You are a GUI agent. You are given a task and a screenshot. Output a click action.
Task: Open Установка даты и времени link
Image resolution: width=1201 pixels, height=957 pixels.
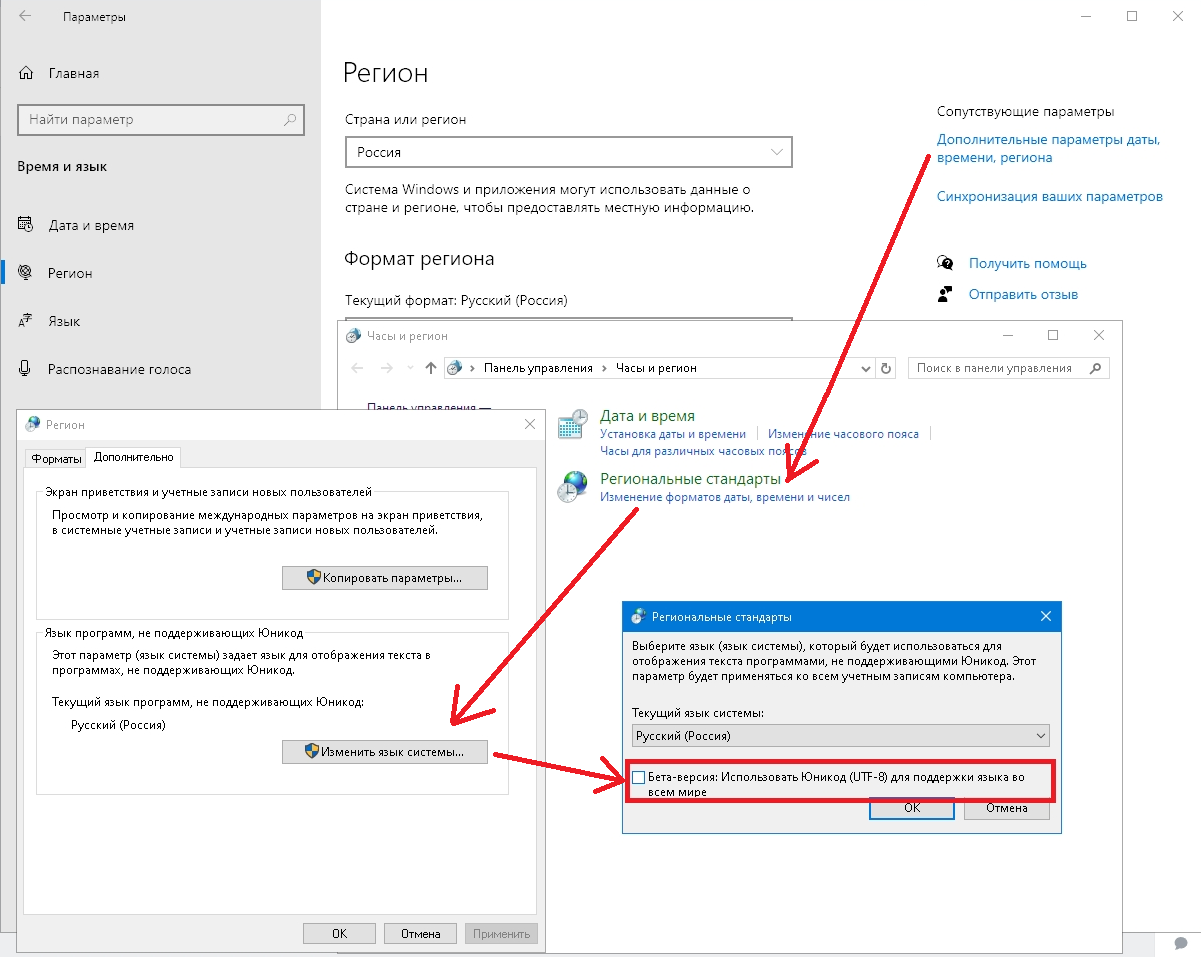click(x=673, y=434)
